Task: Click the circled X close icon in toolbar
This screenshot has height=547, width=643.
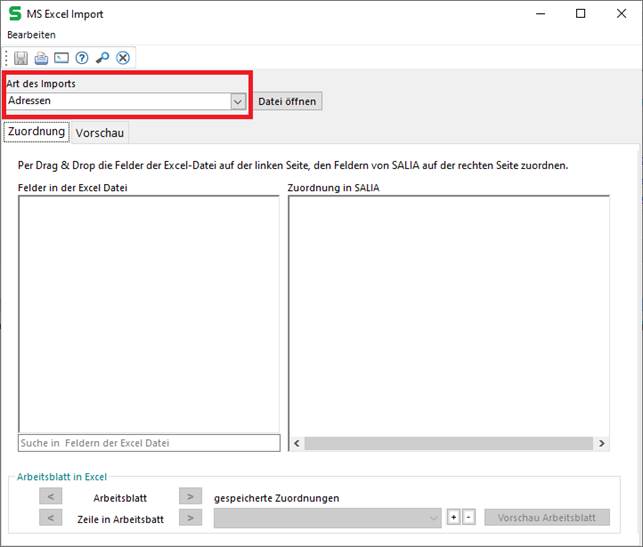Action: pos(123,58)
